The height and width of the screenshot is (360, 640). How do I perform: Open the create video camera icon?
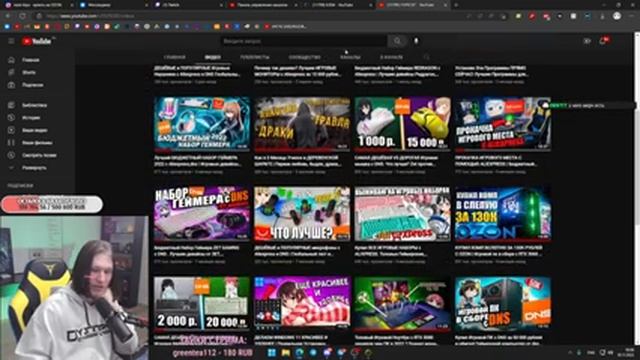587,41
